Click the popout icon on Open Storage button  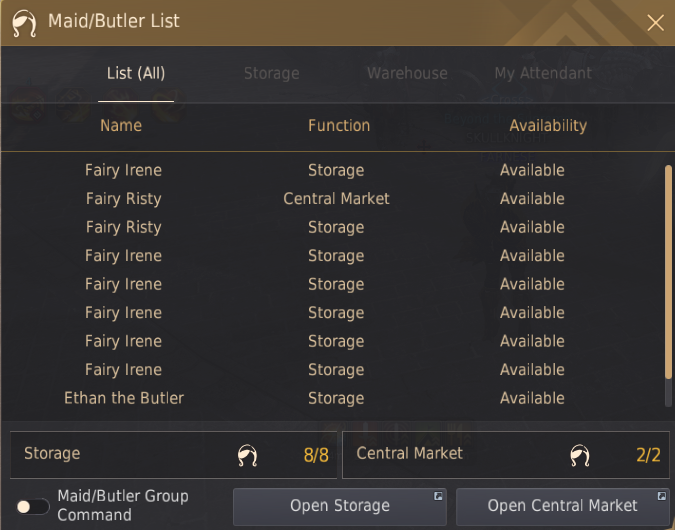(x=438, y=496)
